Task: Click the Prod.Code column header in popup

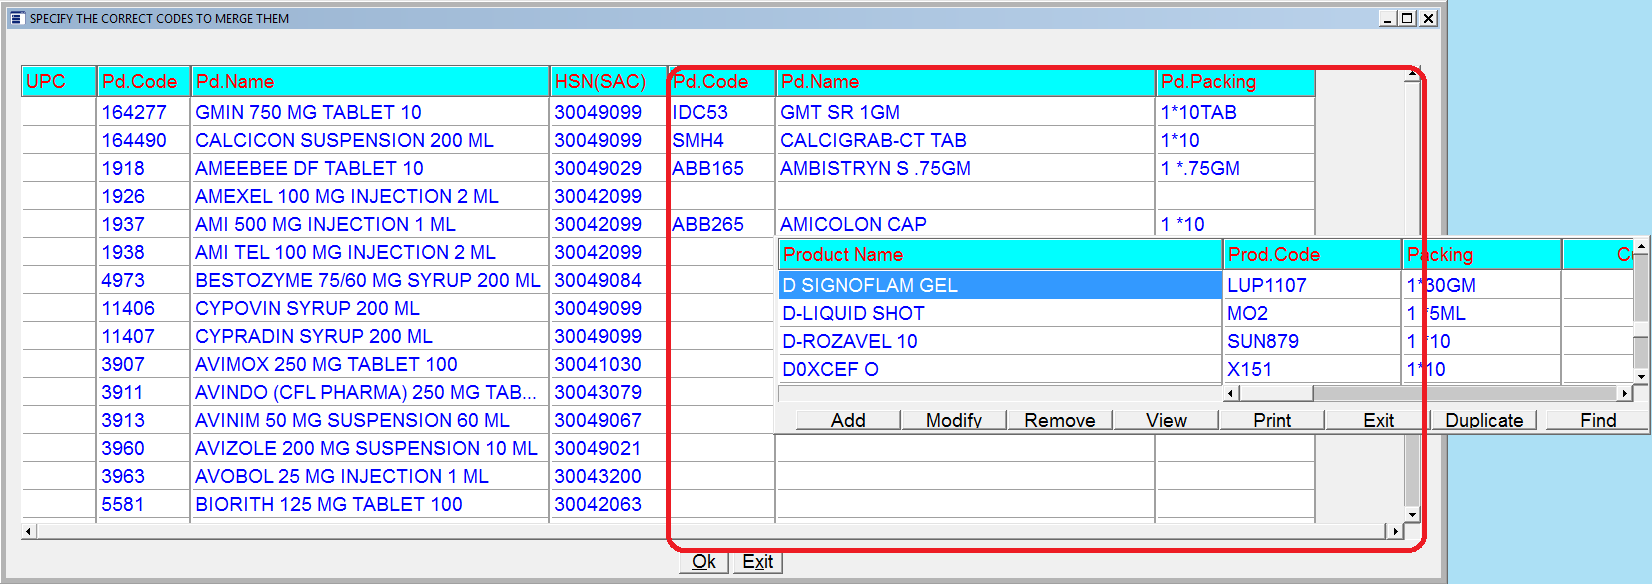Action: (1312, 254)
